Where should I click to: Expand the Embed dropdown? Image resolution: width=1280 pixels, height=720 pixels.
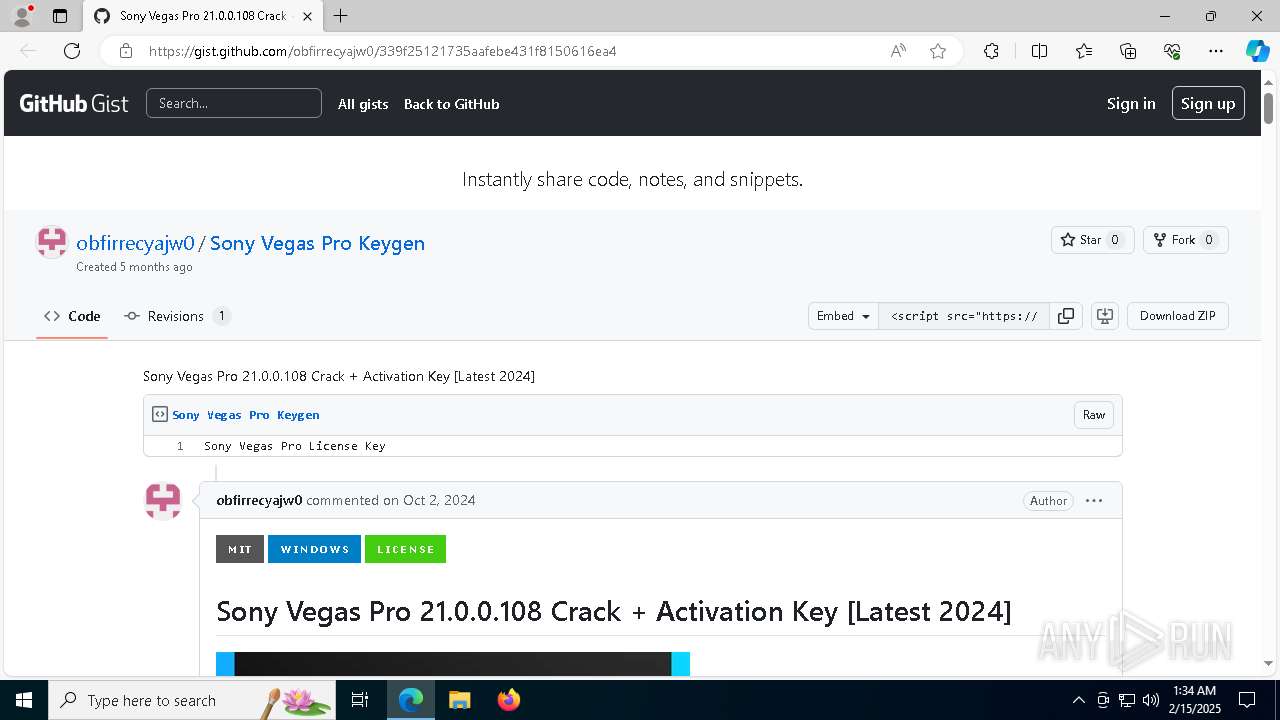(843, 316)
